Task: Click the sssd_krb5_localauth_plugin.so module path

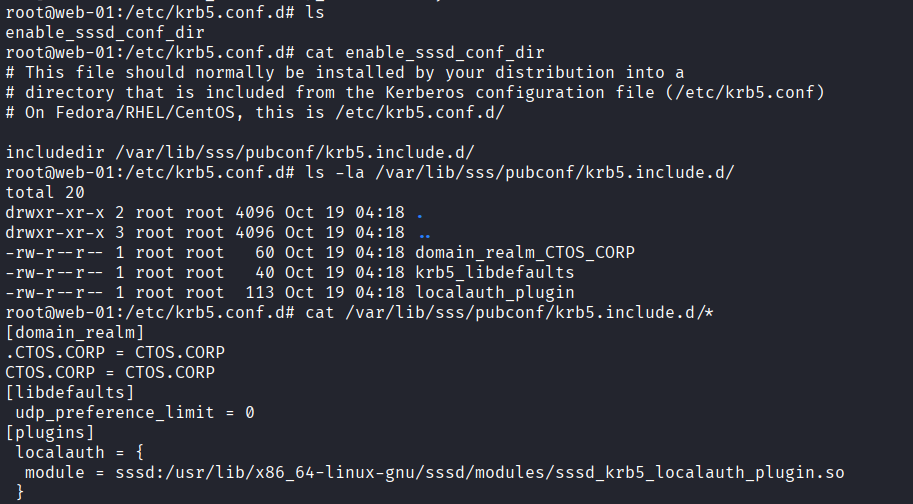Action: (x=480, y=473)
